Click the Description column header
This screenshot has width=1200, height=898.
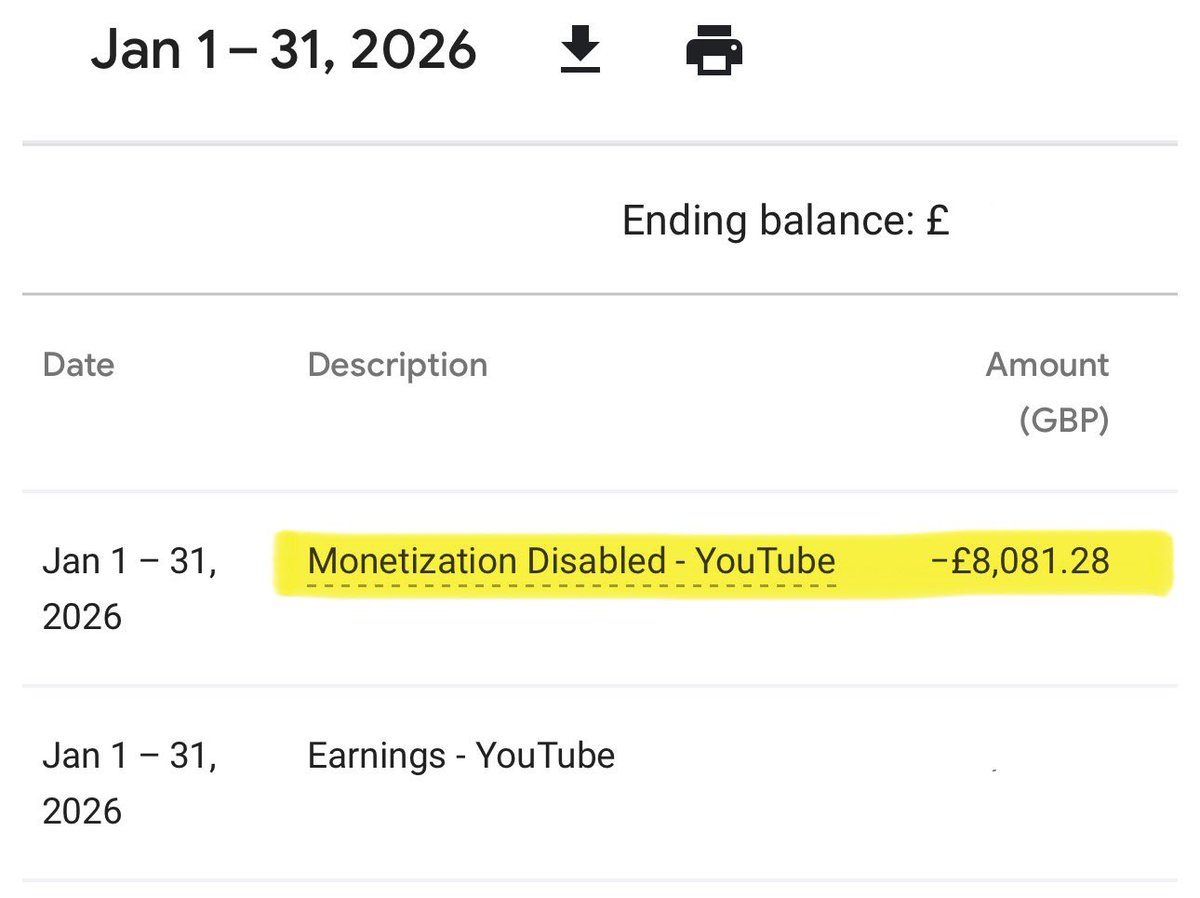point(397,365)
